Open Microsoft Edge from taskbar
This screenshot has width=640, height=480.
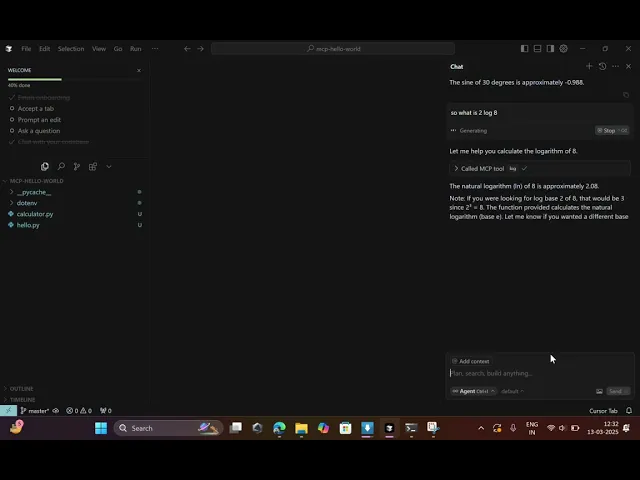(x=279, y=428)
